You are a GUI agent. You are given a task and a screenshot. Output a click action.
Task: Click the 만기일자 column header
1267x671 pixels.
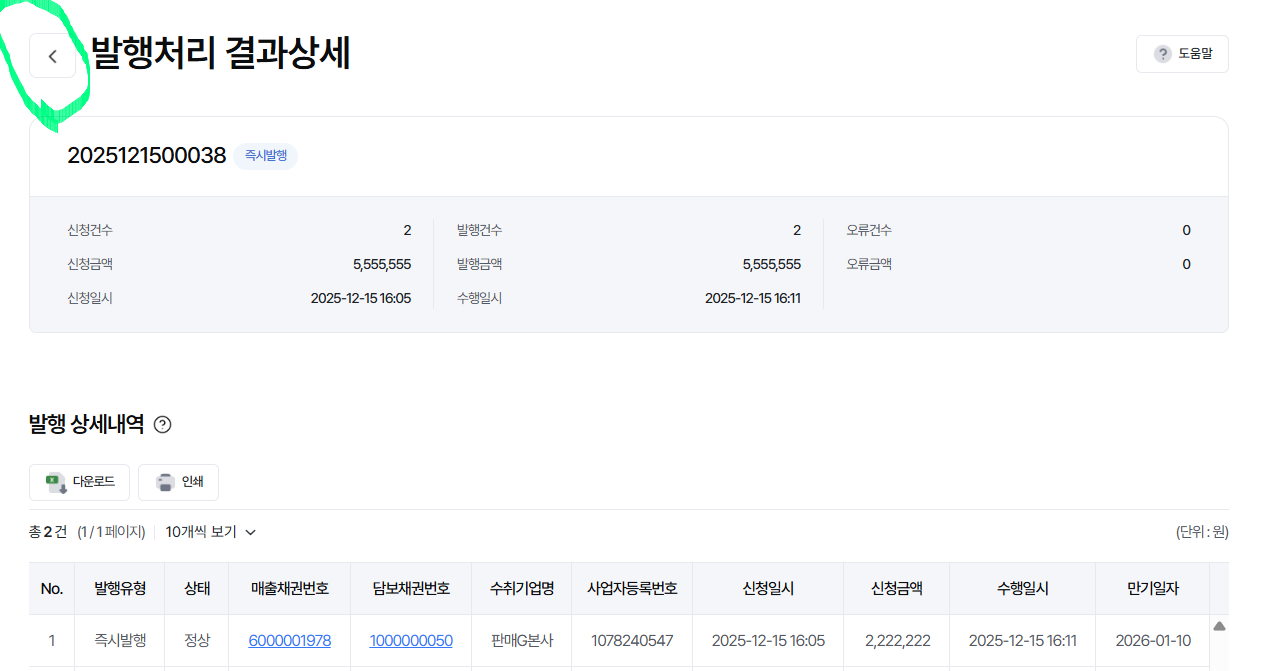pyautogui.click(x=1153, y=589)
